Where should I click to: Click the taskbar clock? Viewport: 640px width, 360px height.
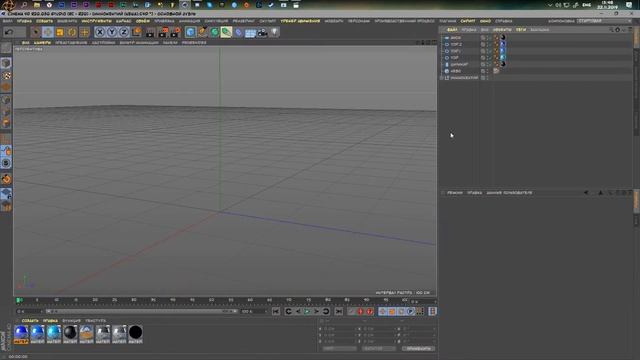[607, 5]
